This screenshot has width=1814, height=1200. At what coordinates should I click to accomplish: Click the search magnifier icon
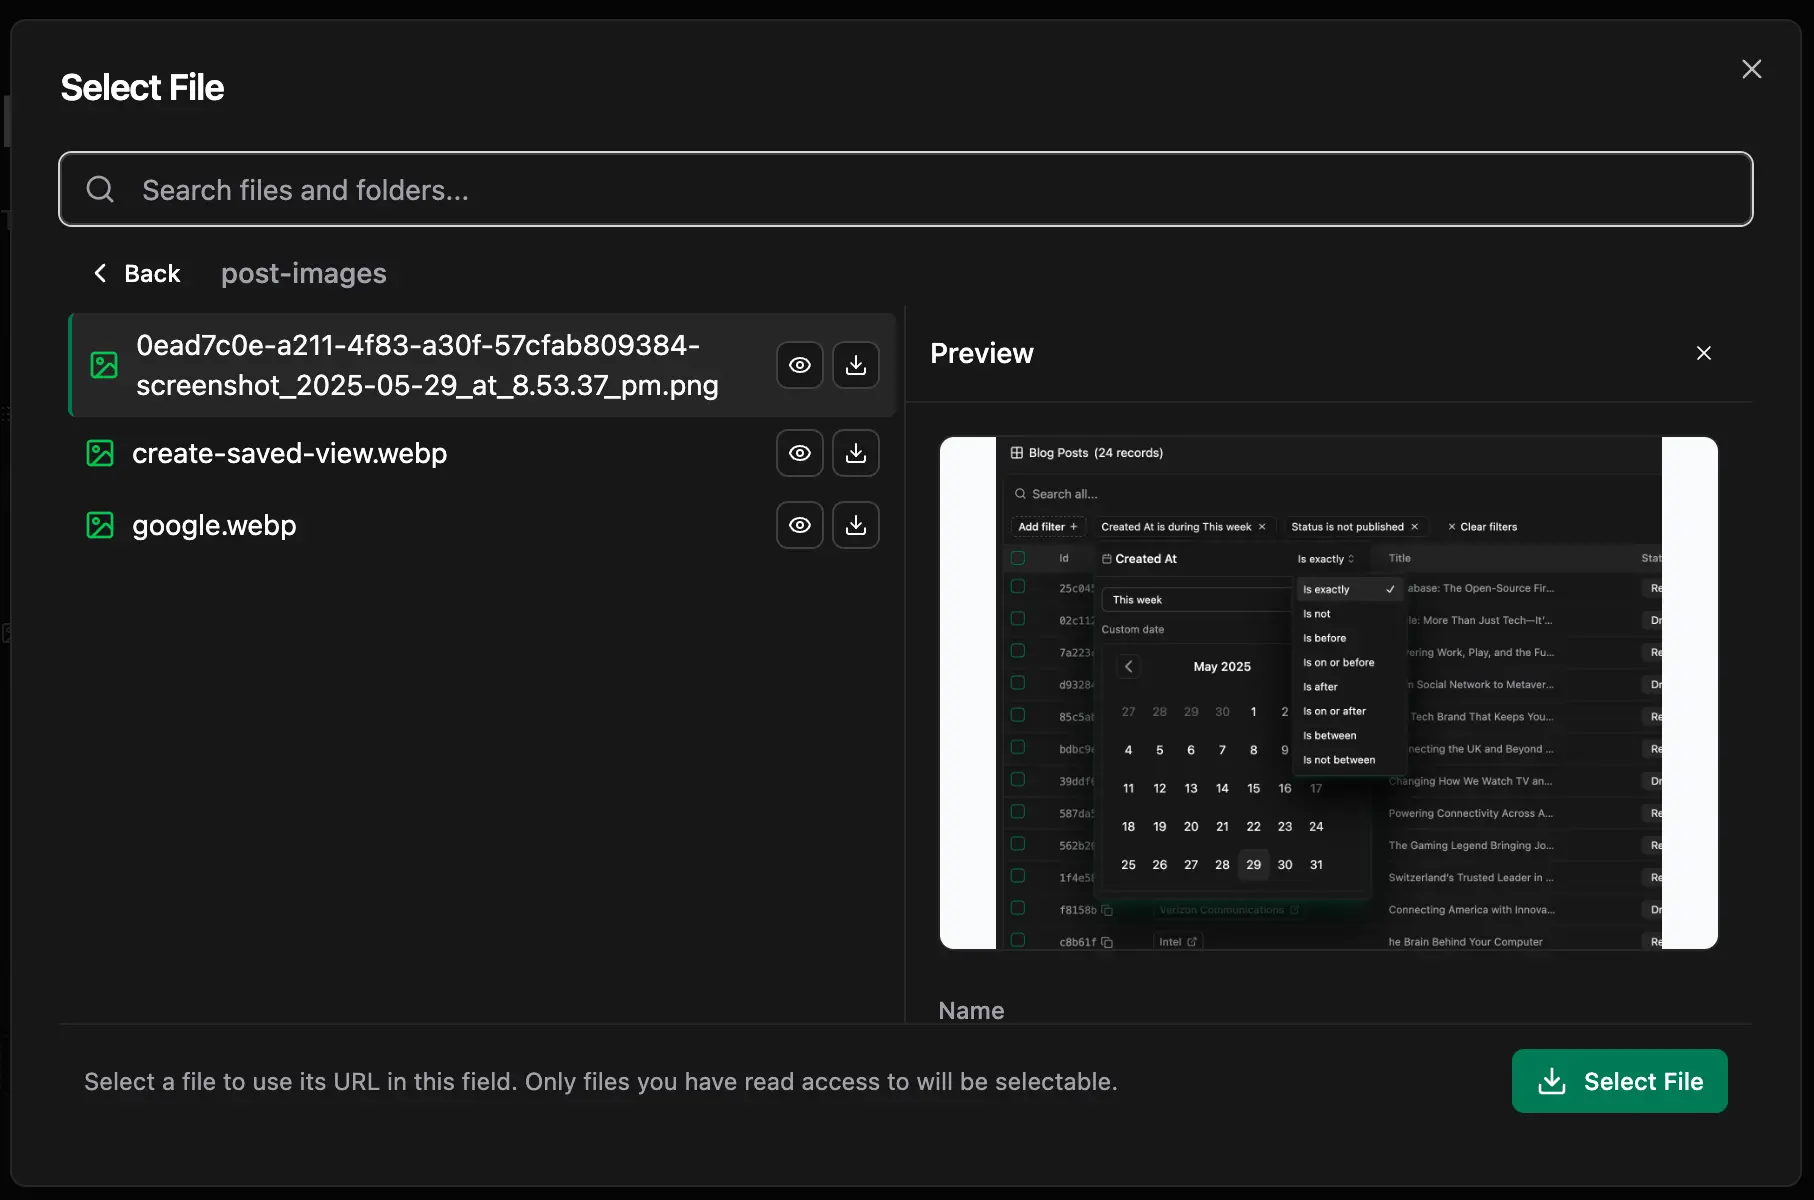click(100, 189)
